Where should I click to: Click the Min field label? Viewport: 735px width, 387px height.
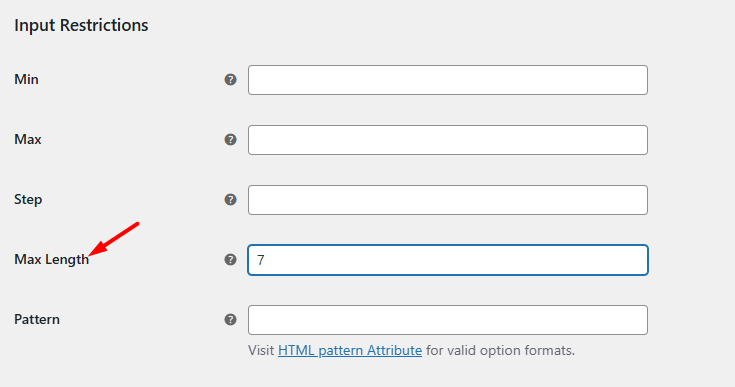click(x=26, y=79)
